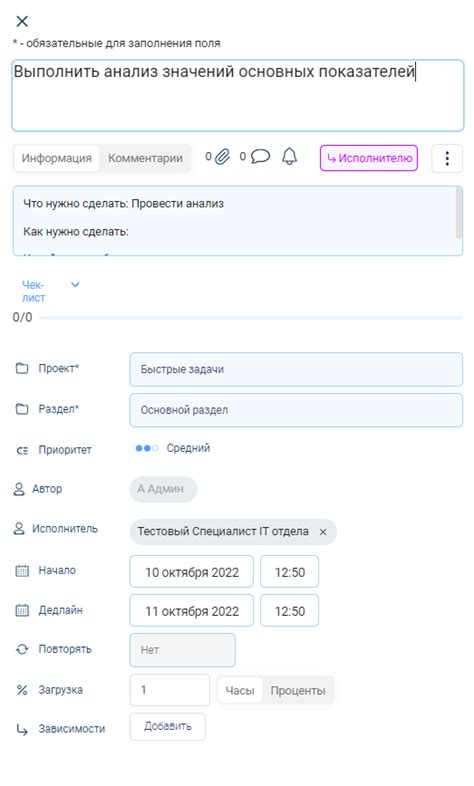Click the repeat arrows icon beside Повторять
The width and height of the screenshot is (474, 786).
pos(22,649)
